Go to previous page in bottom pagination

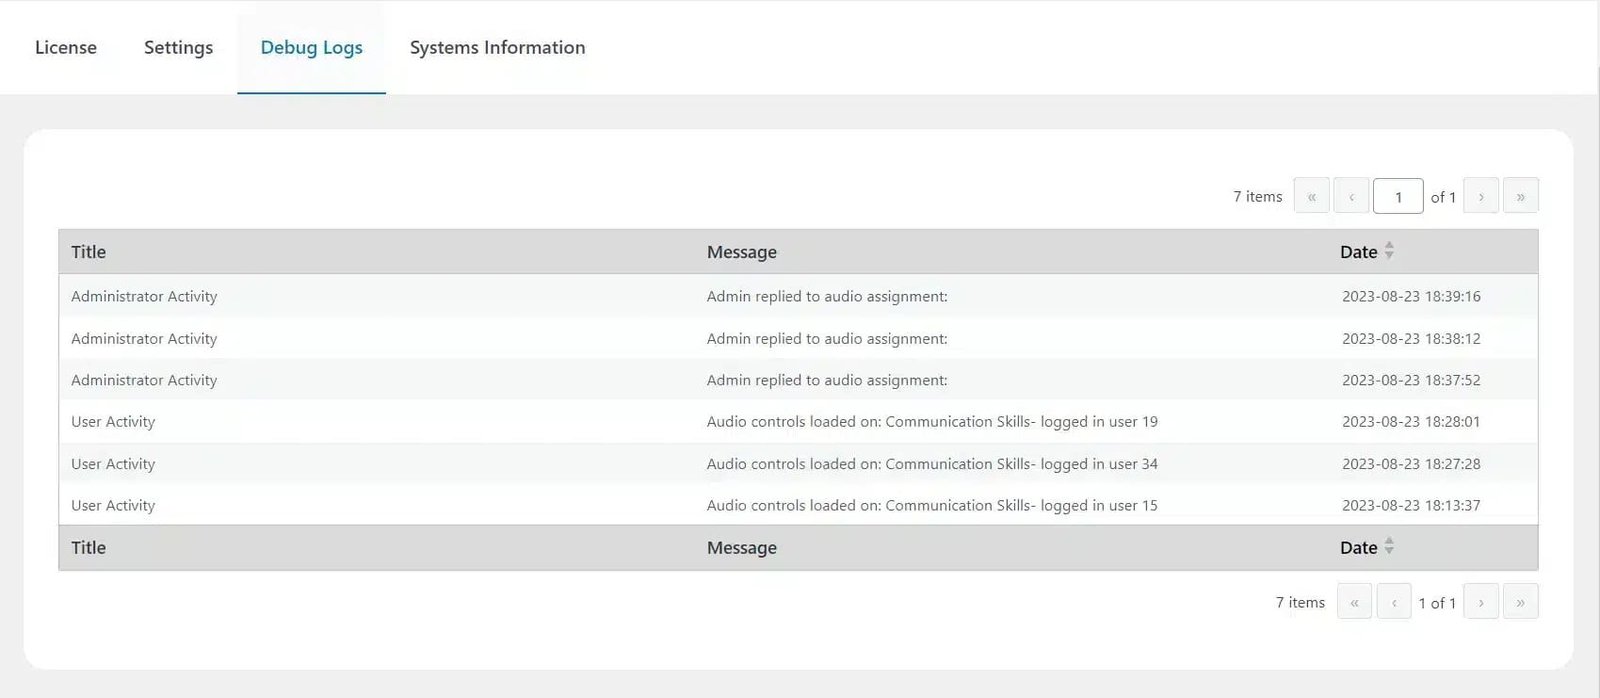coord(1394,602)
